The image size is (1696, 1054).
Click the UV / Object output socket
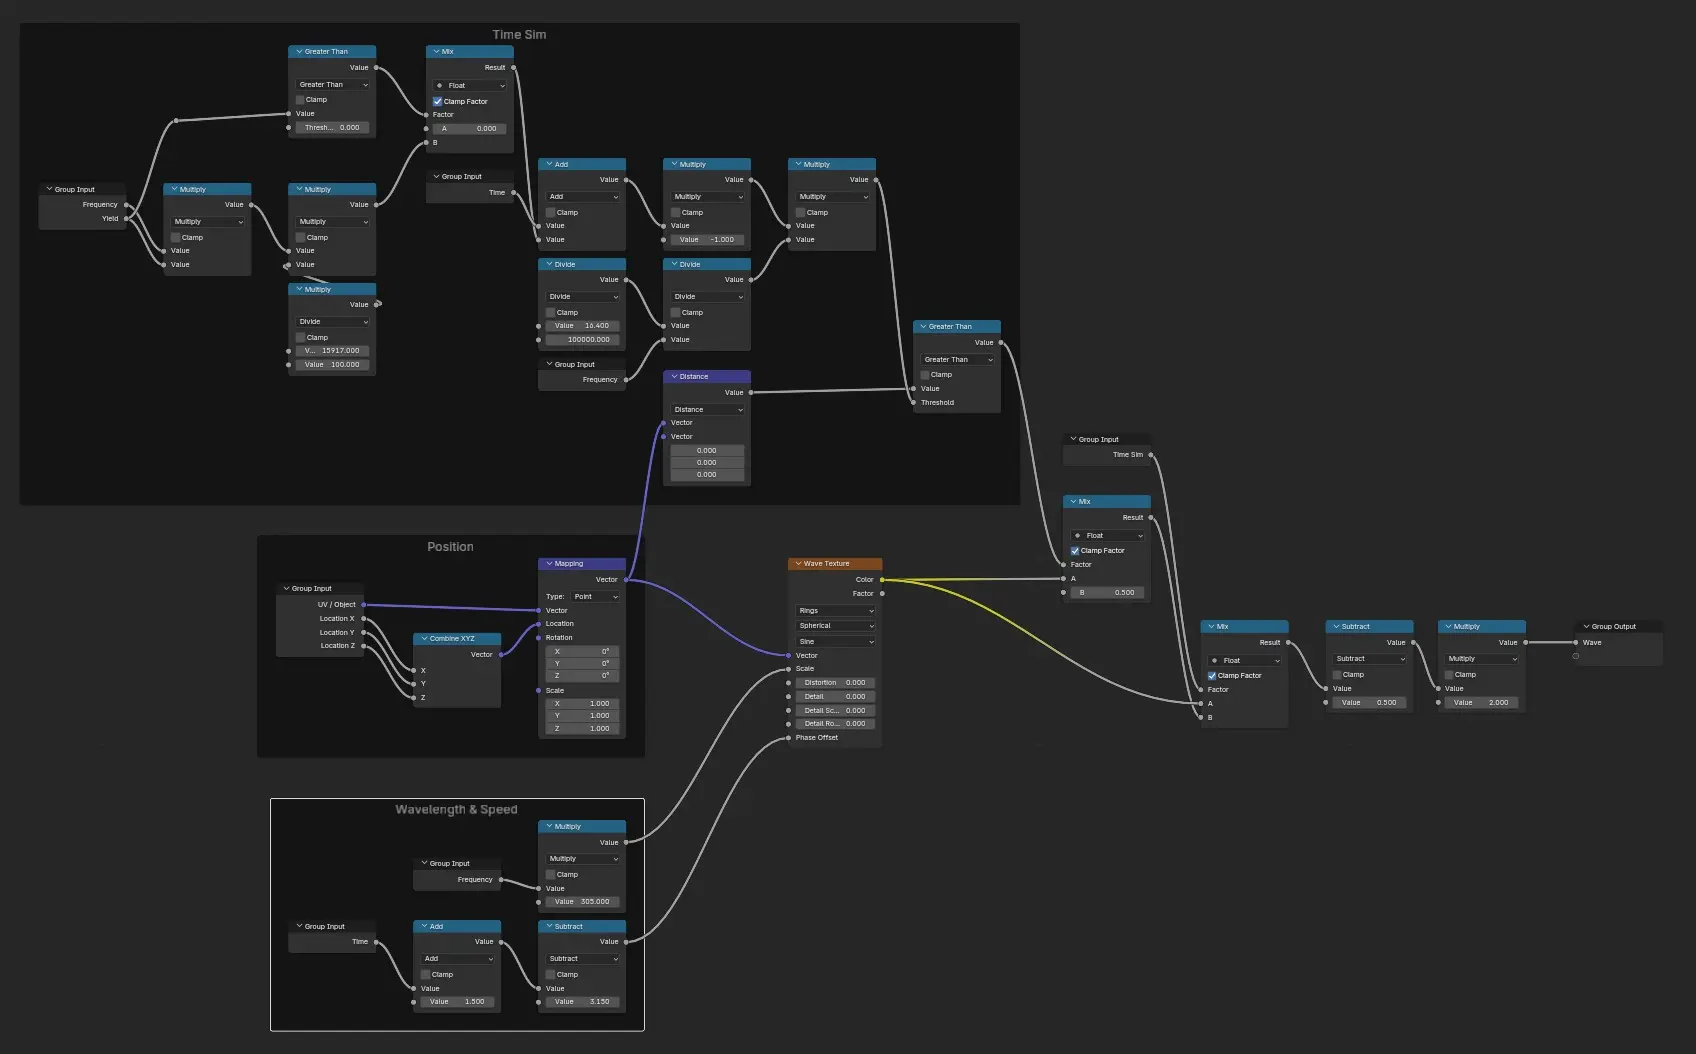364,605
